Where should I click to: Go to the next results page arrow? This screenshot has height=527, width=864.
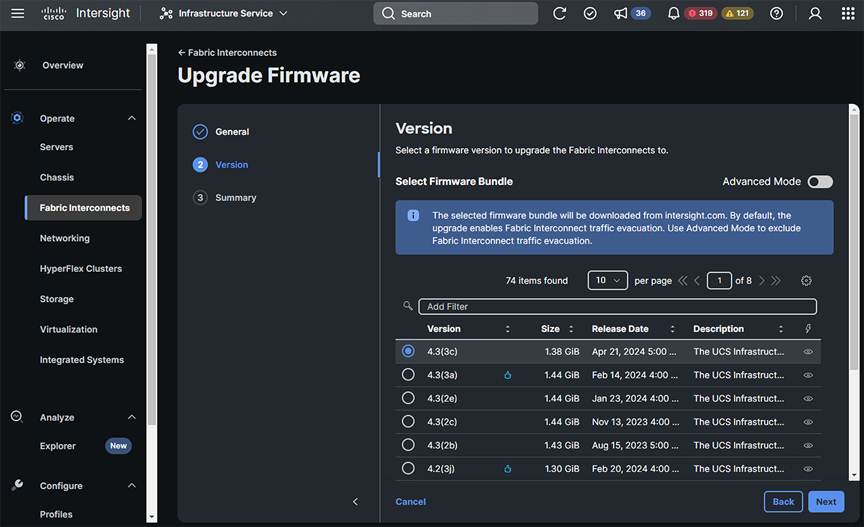(762, 281)
